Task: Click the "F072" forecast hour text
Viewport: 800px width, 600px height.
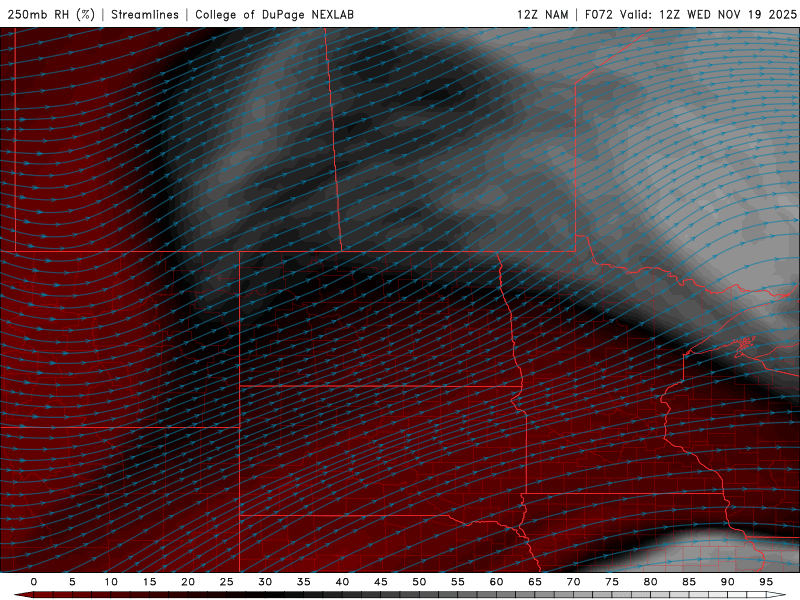Action: click(599, 14)
